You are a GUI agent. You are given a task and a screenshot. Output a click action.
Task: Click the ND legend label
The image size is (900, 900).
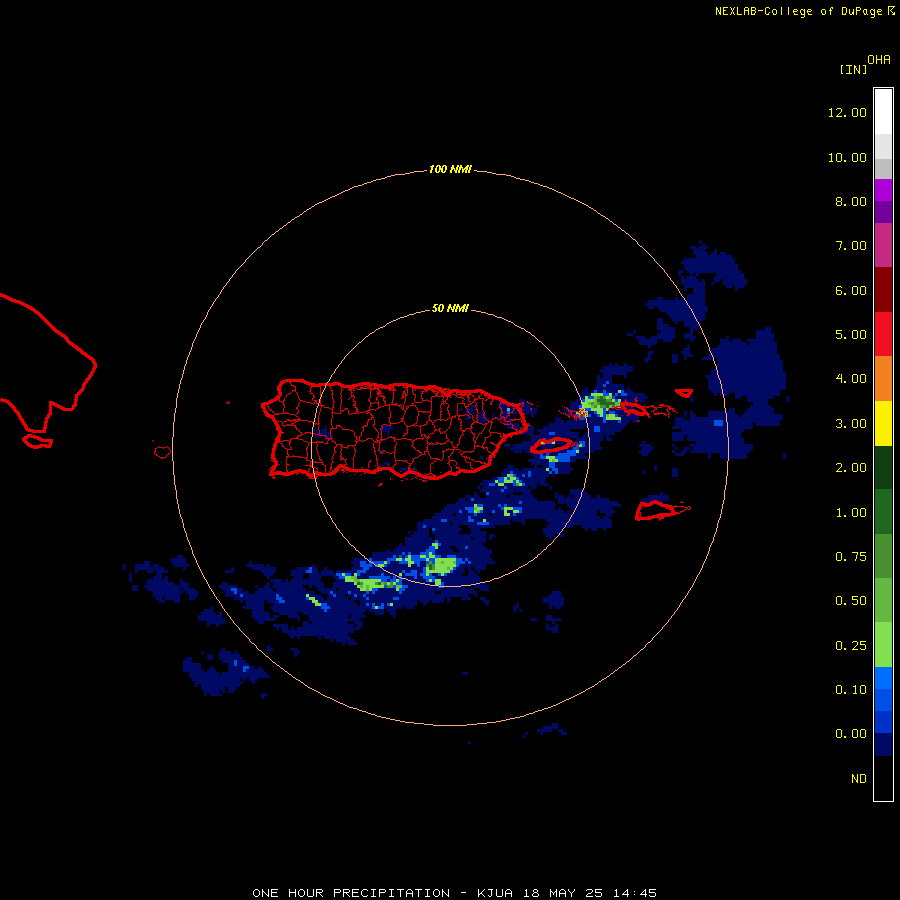[859, 779]
